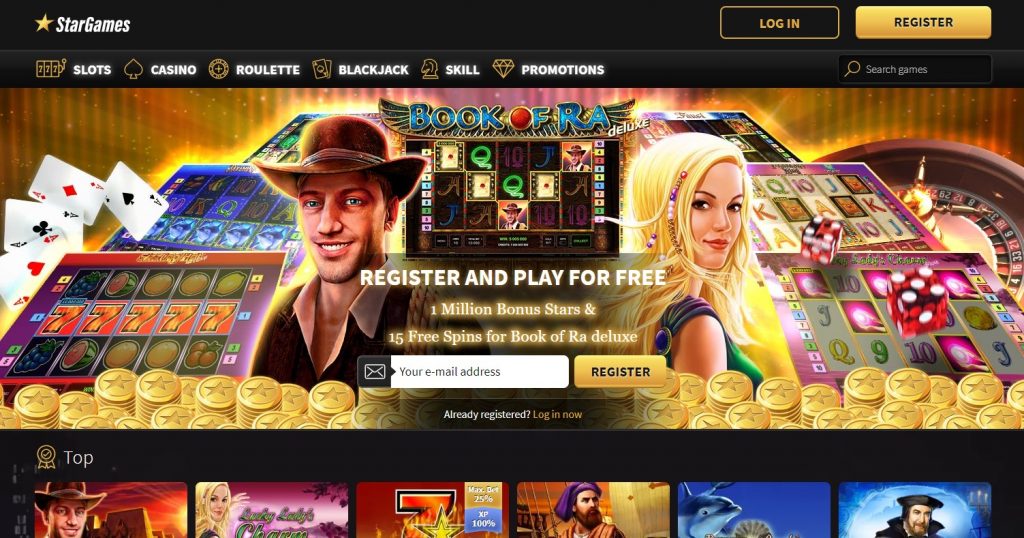Click the Promotions diamond icon
The image size is (1024, 538).
(x=503, y=69)
